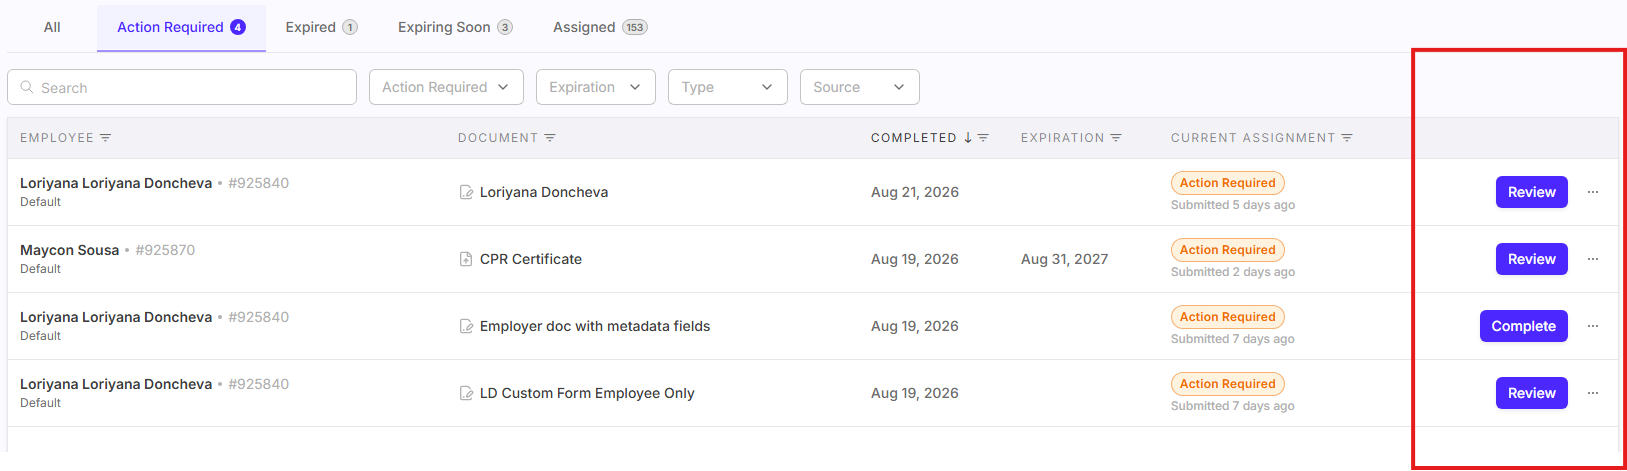Open more options for Loriyana Doncheva document row
Image resolution: width=1627 pixels, height=471 pixels.
(x=1593, y=192)
